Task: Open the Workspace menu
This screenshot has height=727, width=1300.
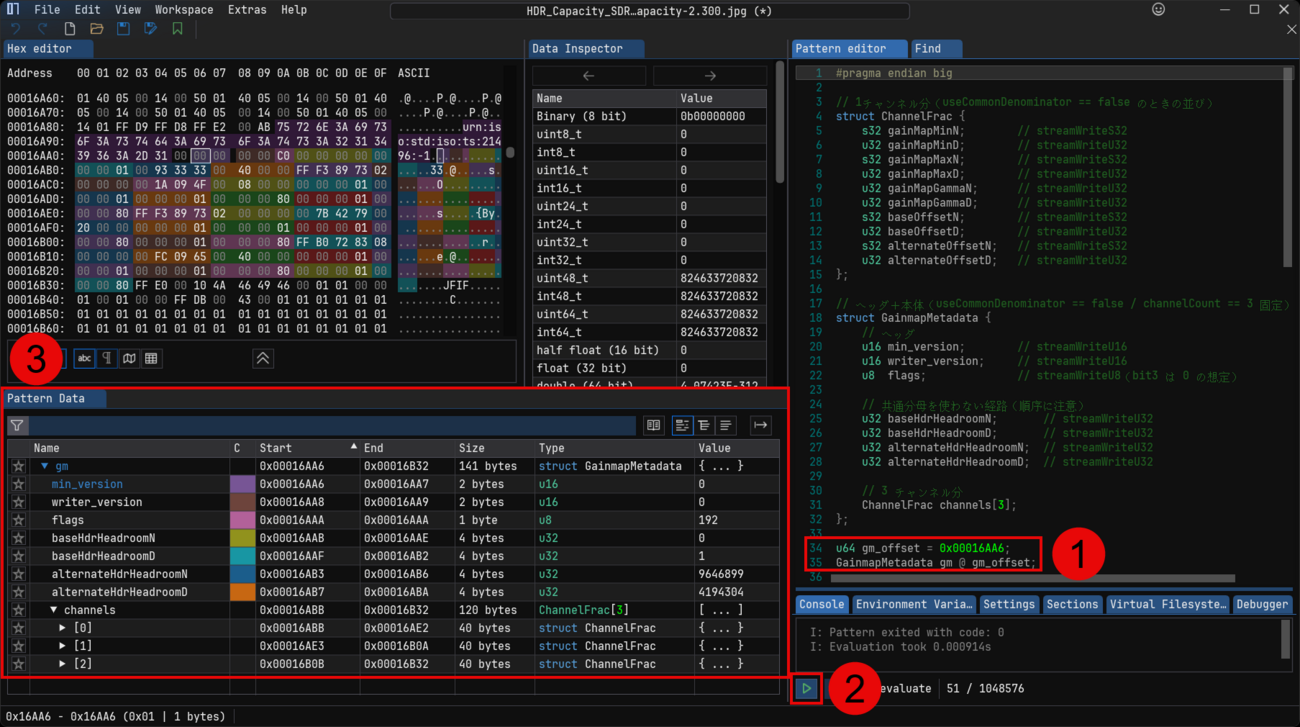Action: pyautogui.click(x=183, y=10)
